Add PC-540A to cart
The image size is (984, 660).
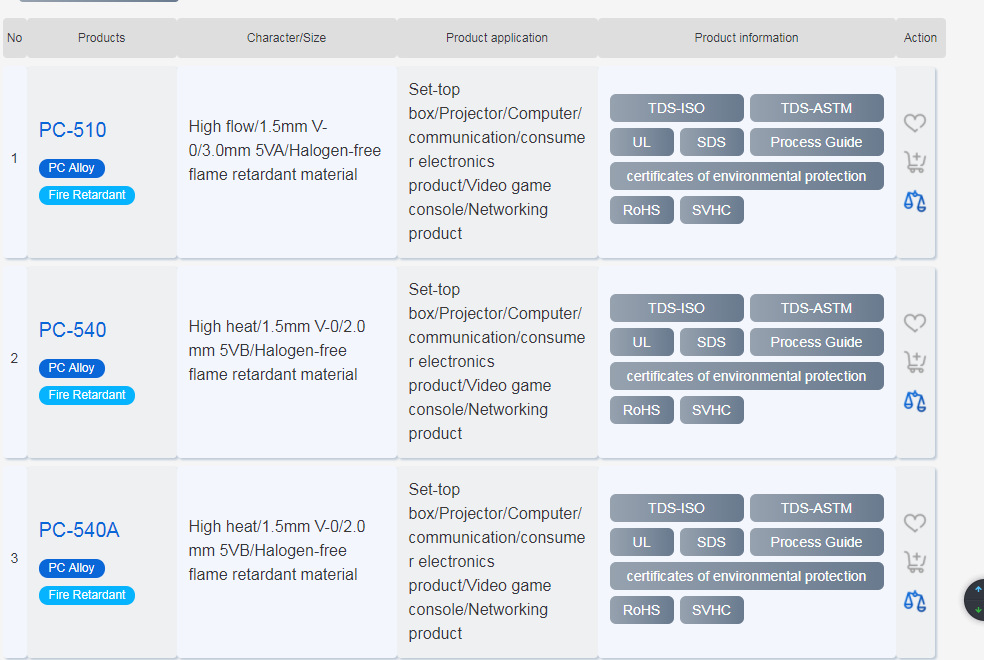click(915, 562)
